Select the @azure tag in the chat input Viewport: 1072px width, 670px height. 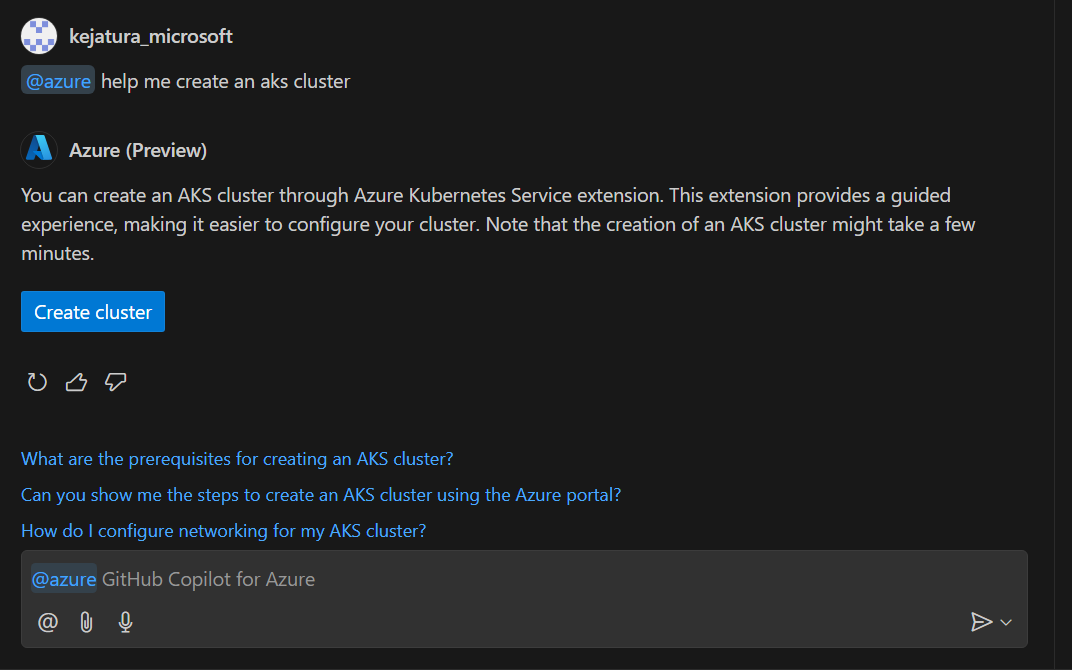[64, 579]
